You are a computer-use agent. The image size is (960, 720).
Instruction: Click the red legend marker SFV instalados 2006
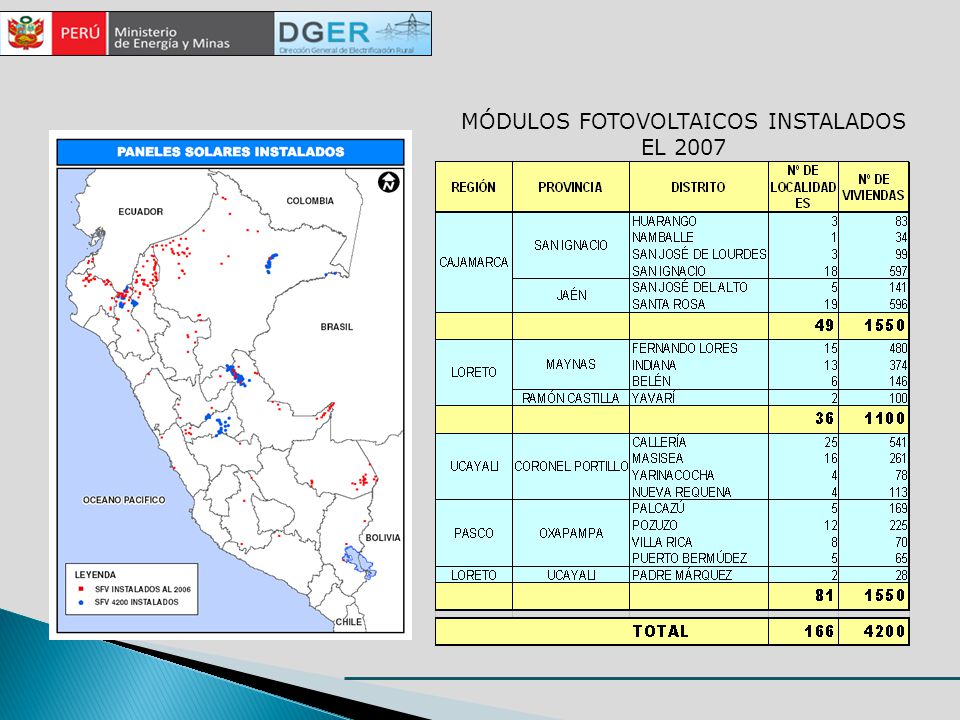81,589
